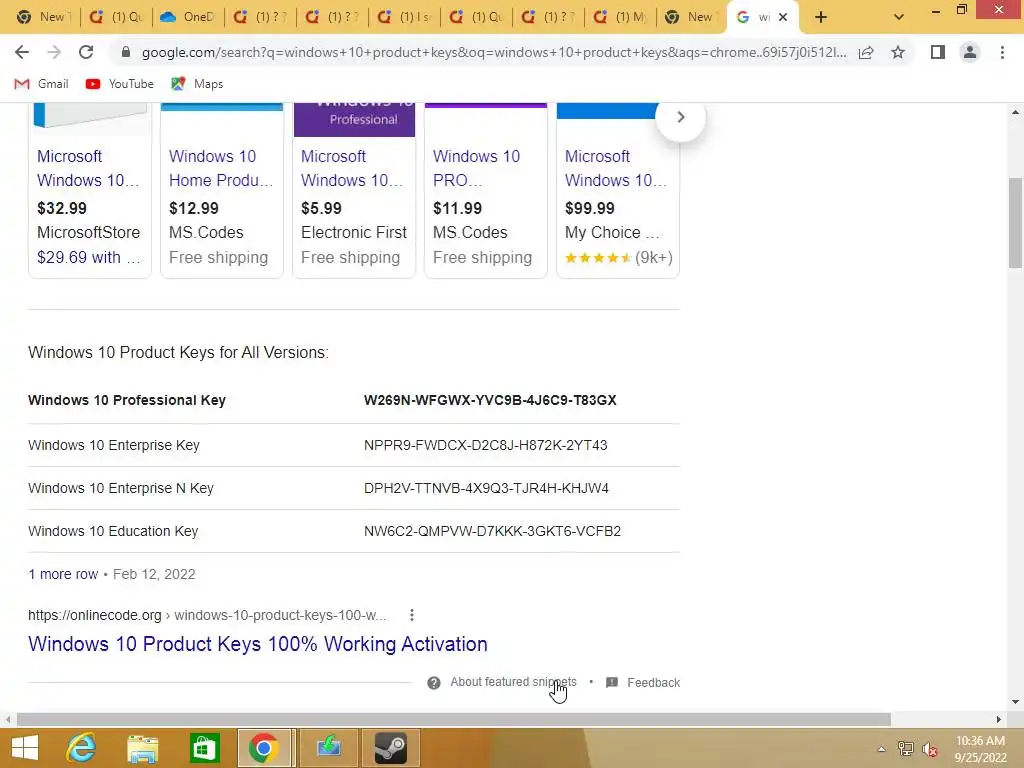This screenshot has height=768, width=1024.
Task: Open About featured snippets link
Action: [513, 682]
